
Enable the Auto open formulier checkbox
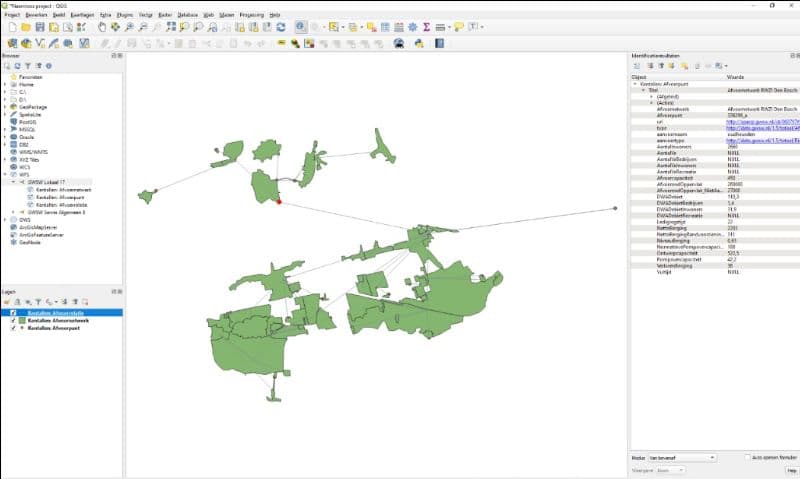point(748,457)
